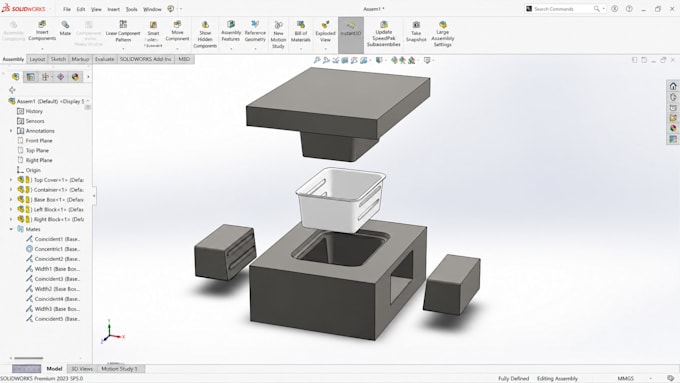Switch to the Layout tab

37,59
